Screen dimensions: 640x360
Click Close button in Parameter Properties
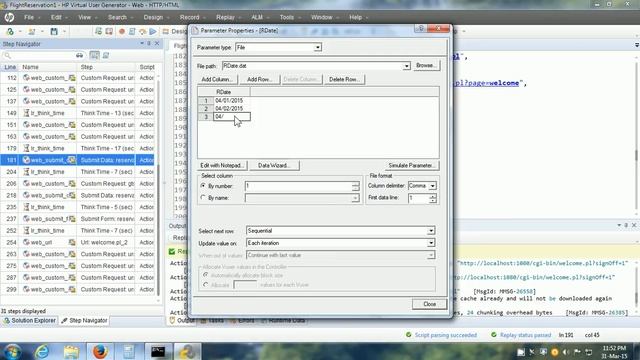[x=429, y=304]
